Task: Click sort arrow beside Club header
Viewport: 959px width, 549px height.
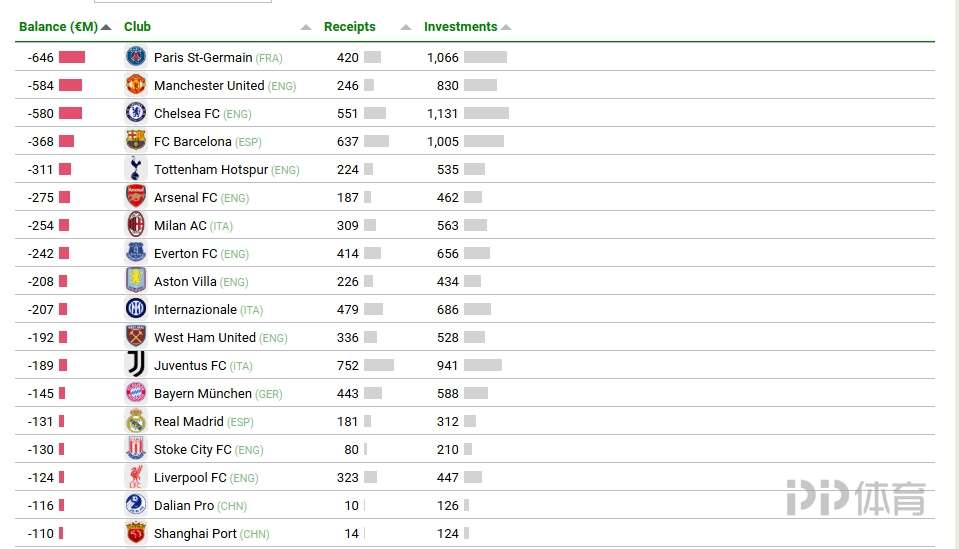Action: pyautogui.click(x=306, y=27)
